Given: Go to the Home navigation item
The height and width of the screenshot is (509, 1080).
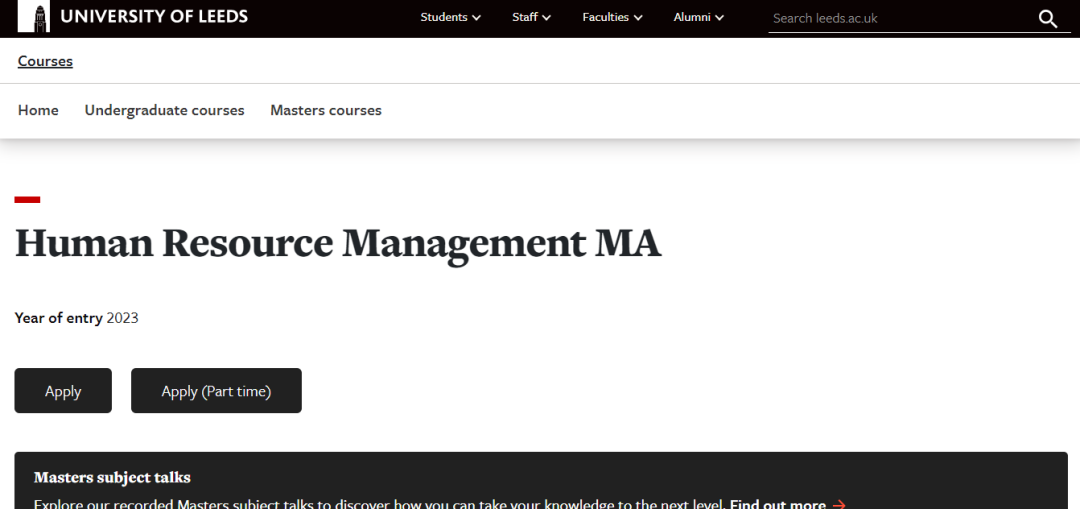Looking at the screenshot, I should pos(38,110).
